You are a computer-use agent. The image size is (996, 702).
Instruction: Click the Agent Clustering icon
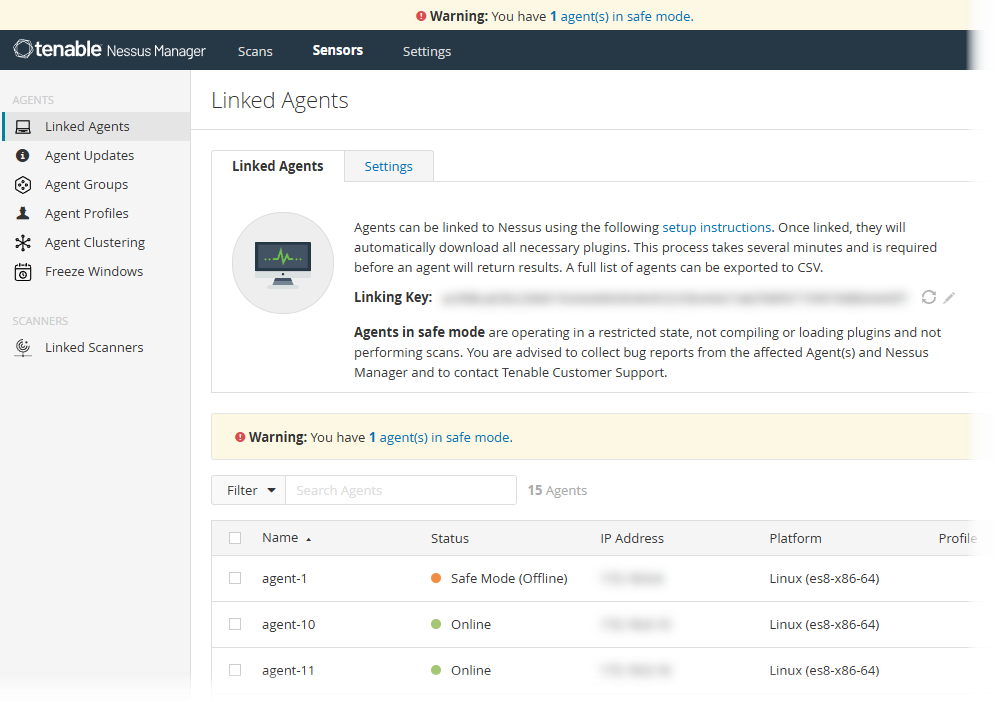pos(23,243)
